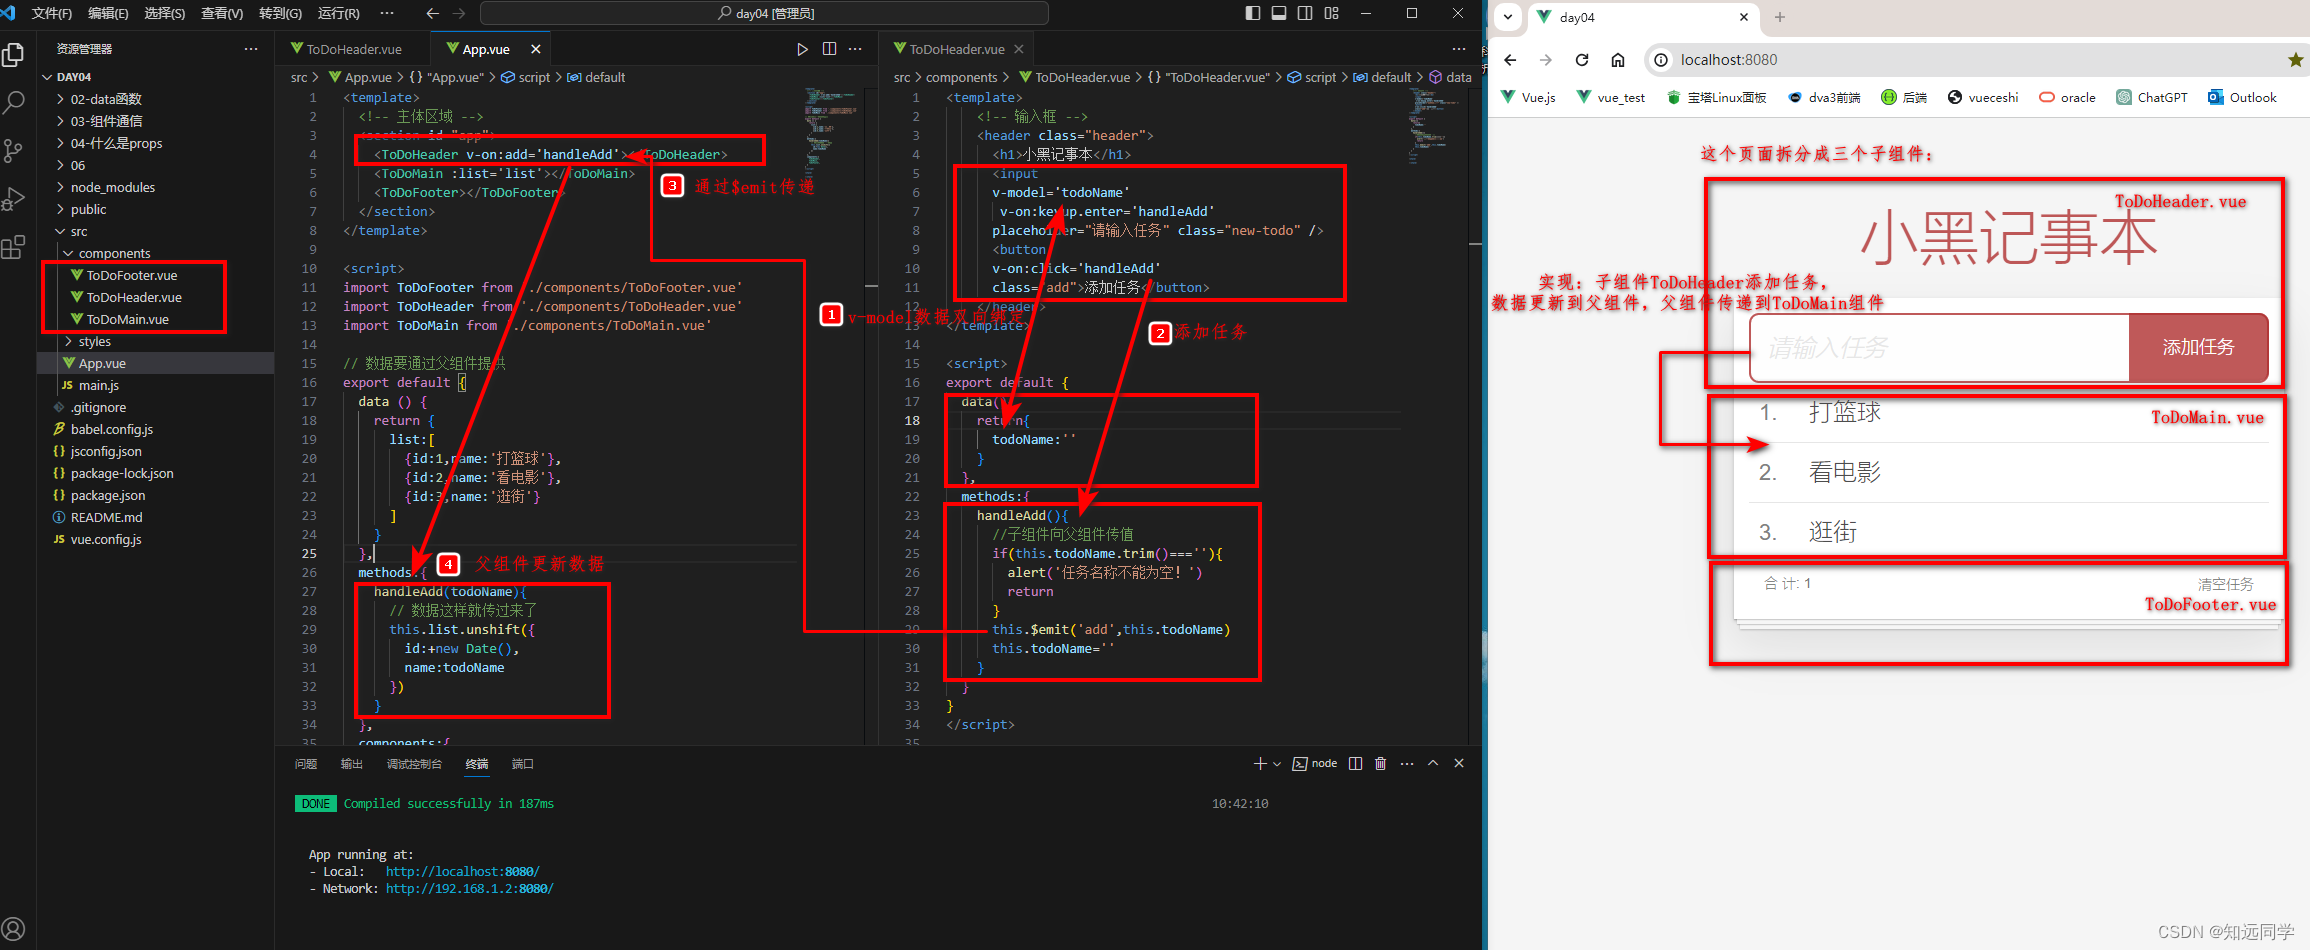Image resolution: width=2310 pixels, height=950 pixels.
Task: Reload the browser page
Action: (x=1582, y=60)
